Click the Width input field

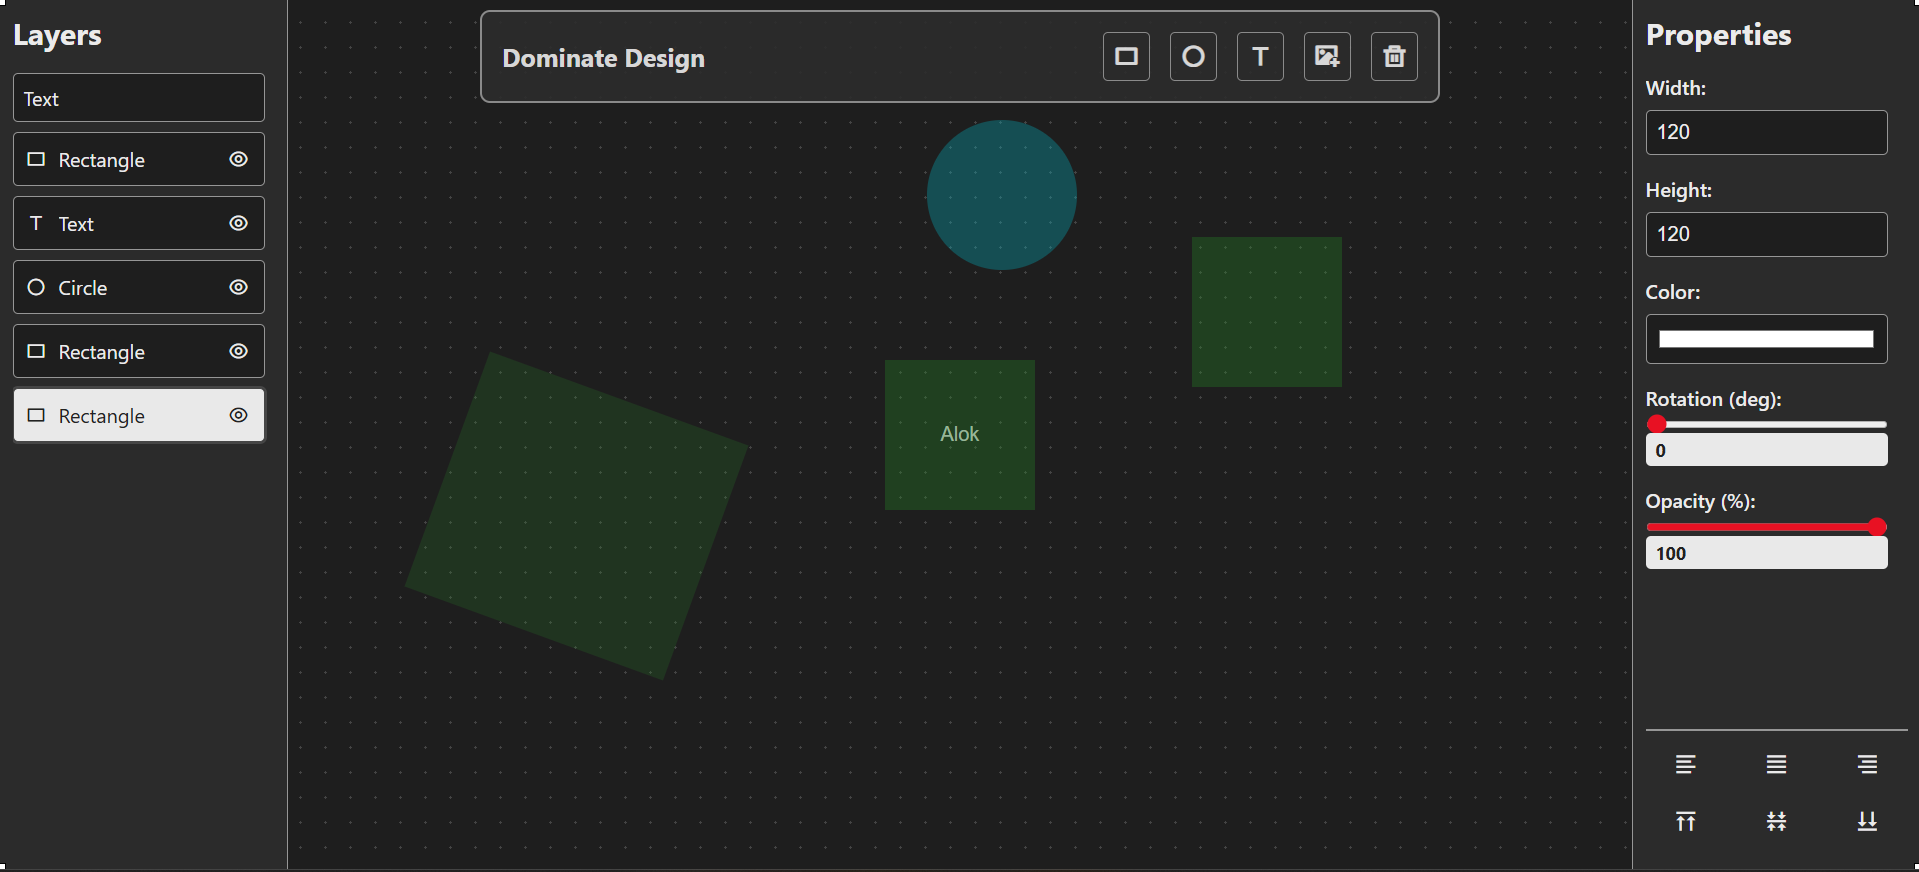(x=1766, y=132)
